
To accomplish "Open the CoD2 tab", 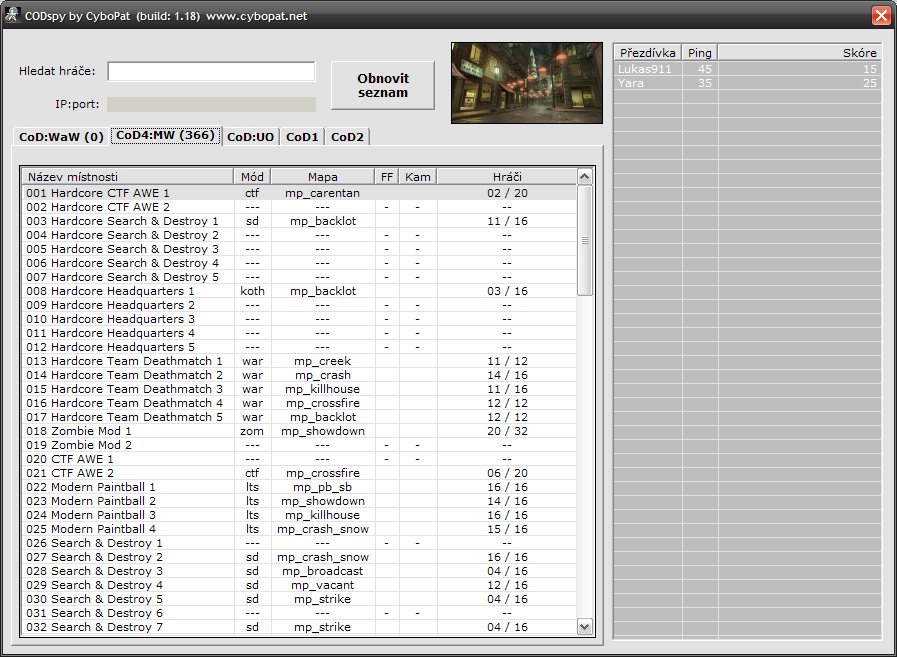I will point(347,137).
